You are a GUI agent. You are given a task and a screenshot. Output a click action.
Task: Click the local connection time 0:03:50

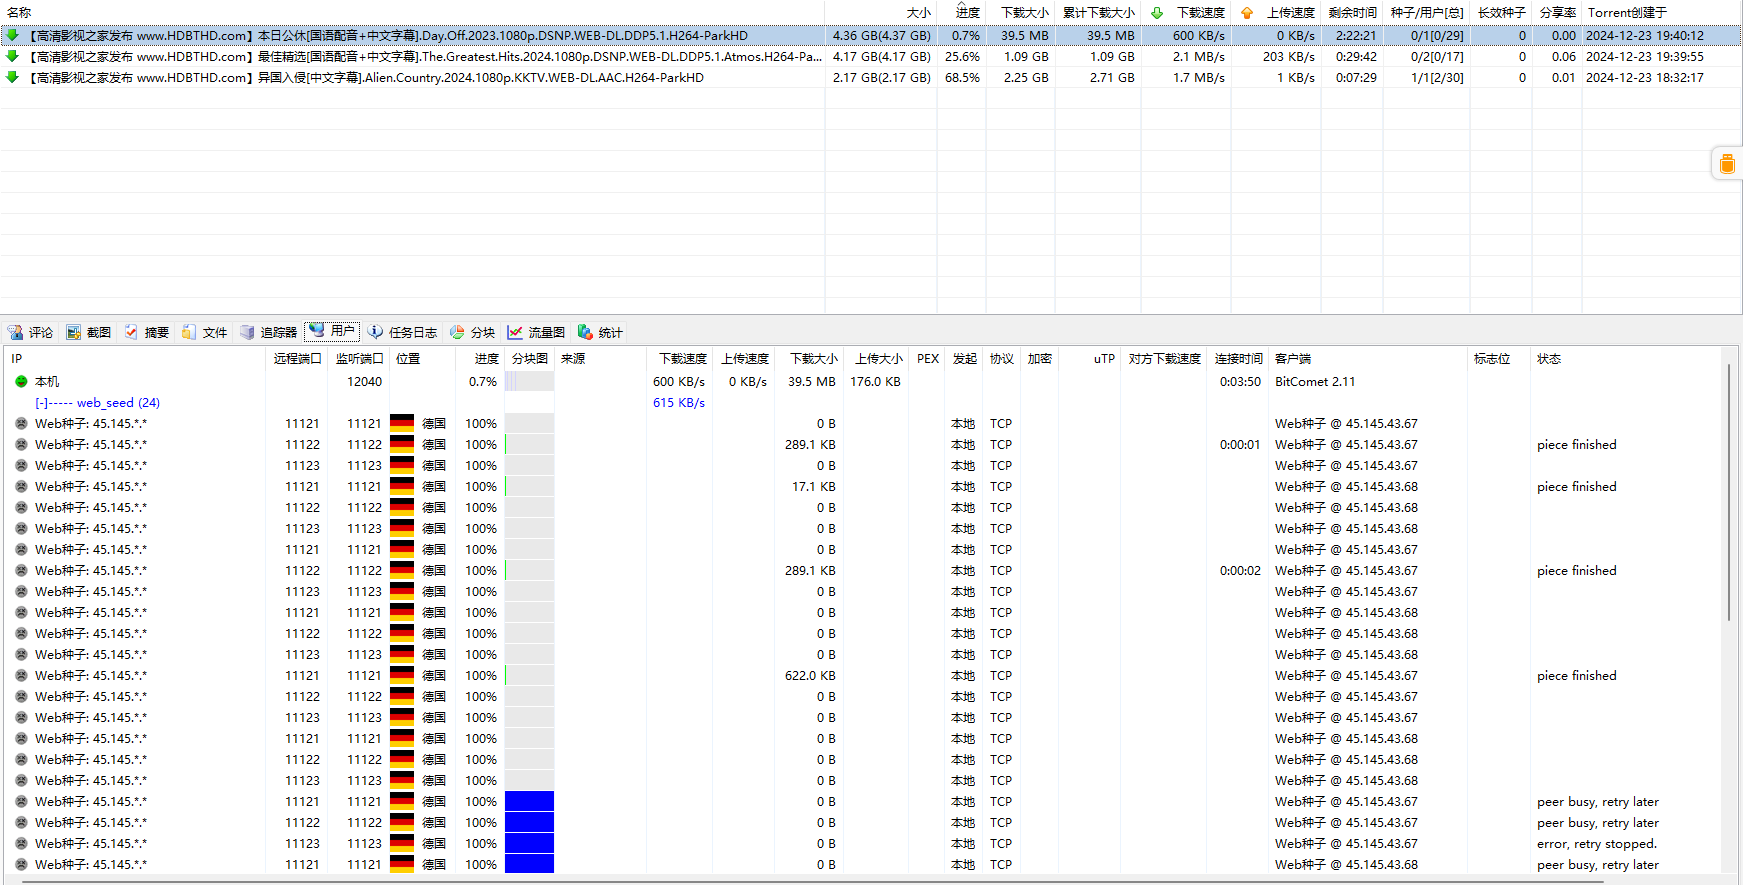click(1240, 381)
